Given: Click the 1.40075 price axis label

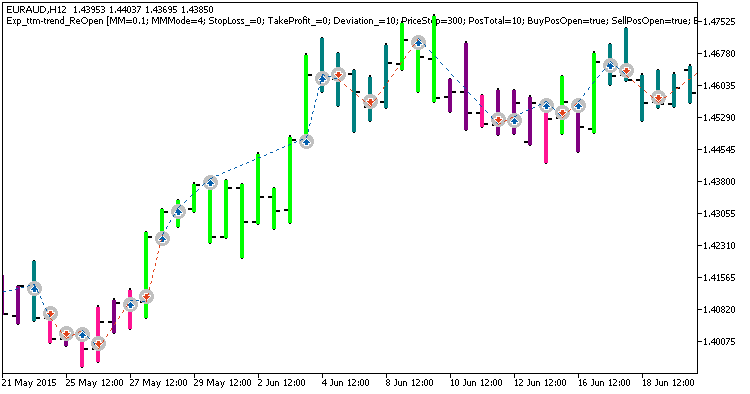Looking at the screenshot, I should (720, 342).
